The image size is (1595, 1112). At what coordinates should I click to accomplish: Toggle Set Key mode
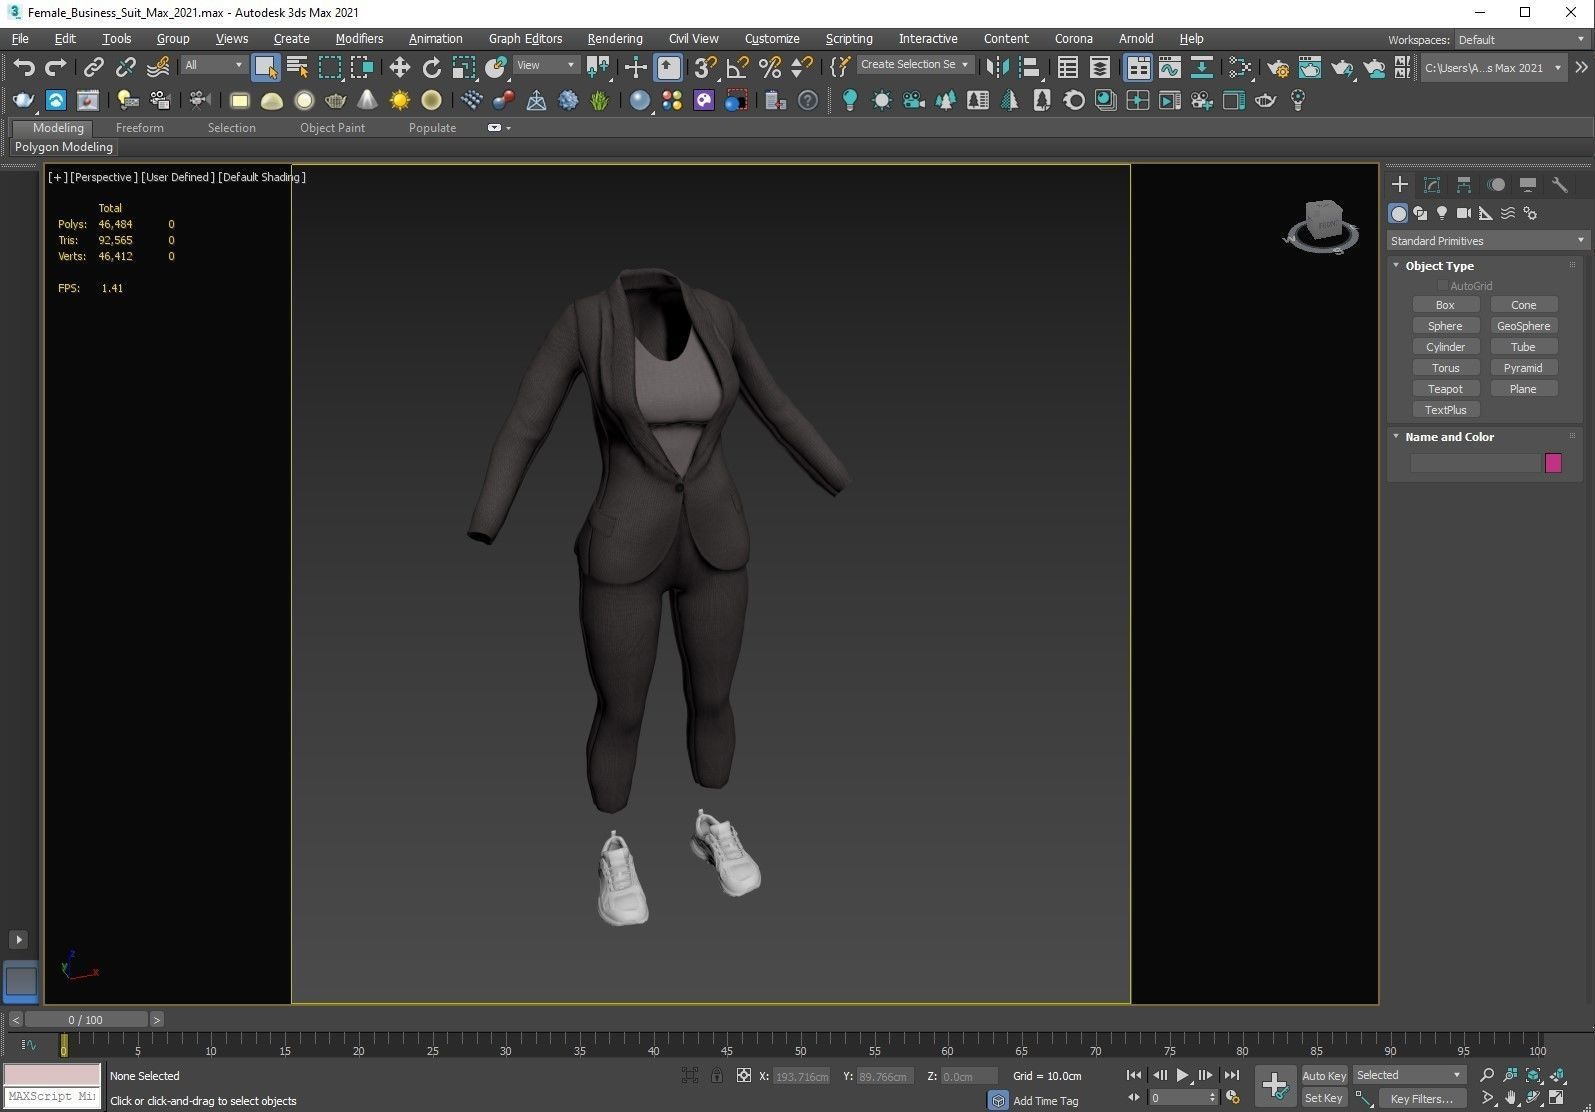pos(1324,1098)
